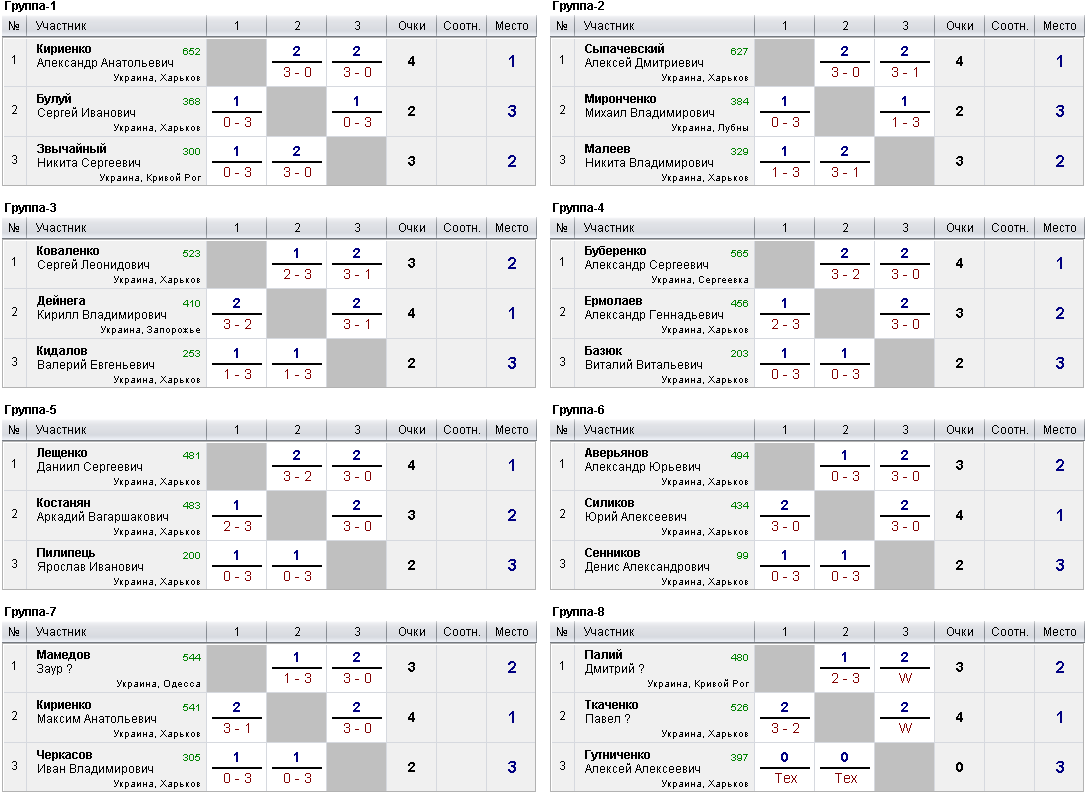Viewport: 1086px width, 793px height.
Task: Click W result in Палий row
Action: click(x=905, y=678)
